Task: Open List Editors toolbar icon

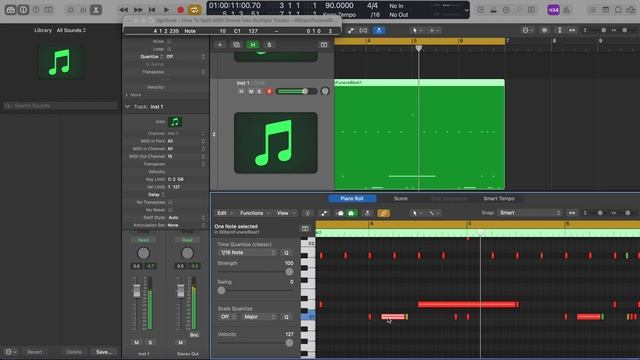Action: click(x=593, y=9)
